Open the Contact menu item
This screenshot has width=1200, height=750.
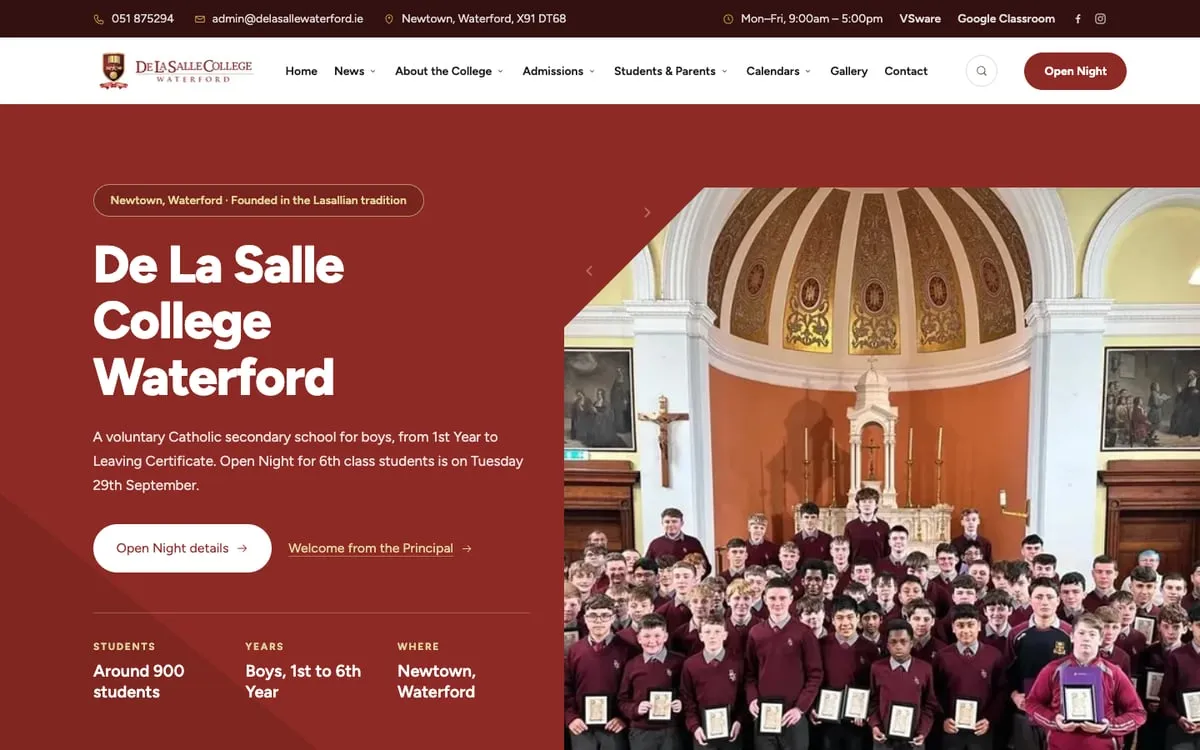pos(906,71)
